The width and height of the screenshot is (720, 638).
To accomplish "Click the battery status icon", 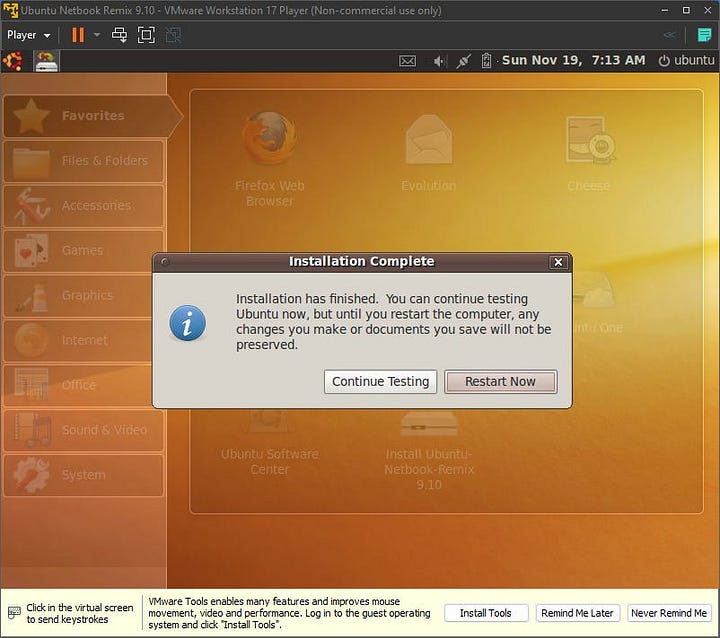I will (486, 61).
